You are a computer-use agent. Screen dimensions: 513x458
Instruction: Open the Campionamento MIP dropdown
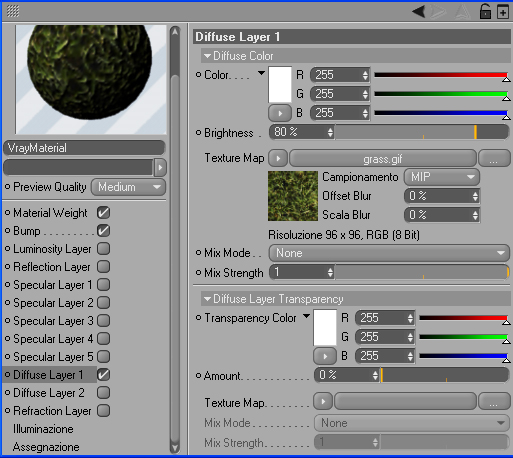click(x=442, y=177)
